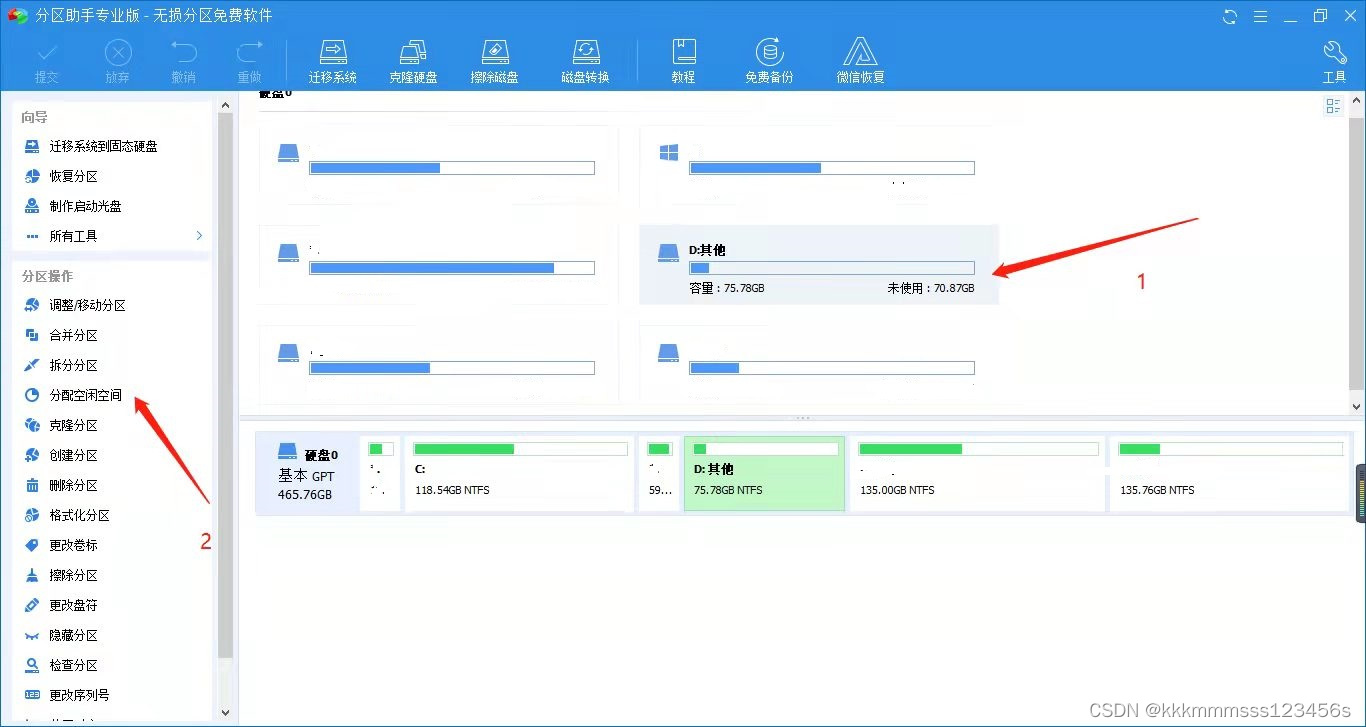Expand the 所有工具 chevron arrow
1366x727 pixels.
[199, 236]
